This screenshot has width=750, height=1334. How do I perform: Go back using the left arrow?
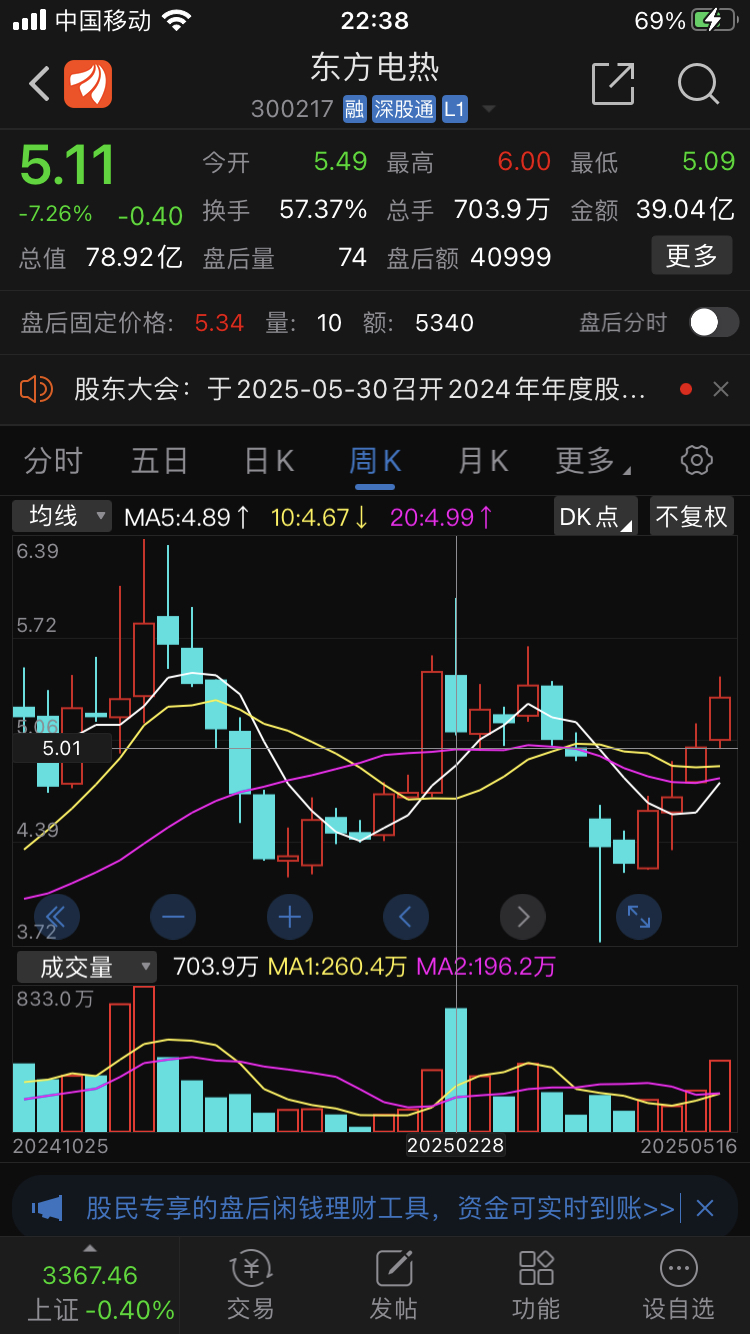(x=39, y=84)
